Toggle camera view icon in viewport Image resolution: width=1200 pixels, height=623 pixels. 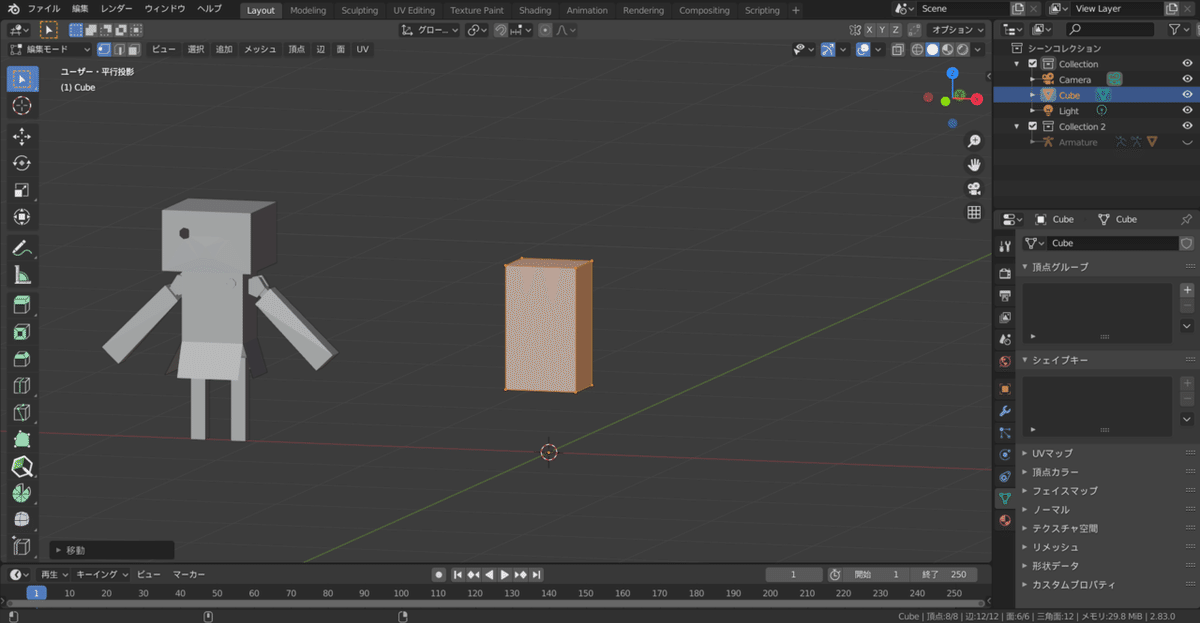point(974,189)
